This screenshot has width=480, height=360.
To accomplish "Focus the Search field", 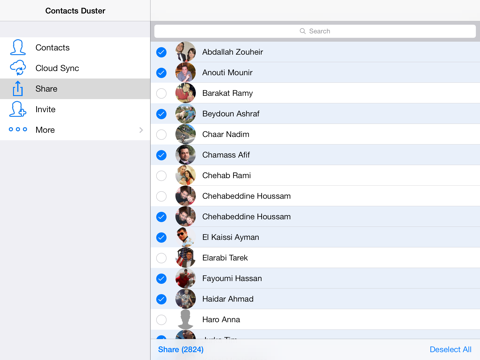I will tap(315, 31).
